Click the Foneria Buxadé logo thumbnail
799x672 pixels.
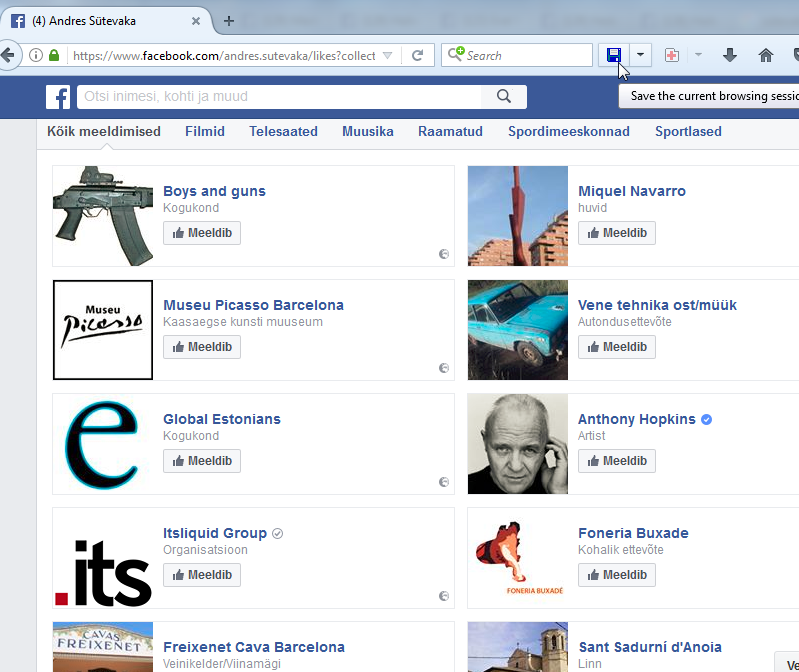point(518,558)
